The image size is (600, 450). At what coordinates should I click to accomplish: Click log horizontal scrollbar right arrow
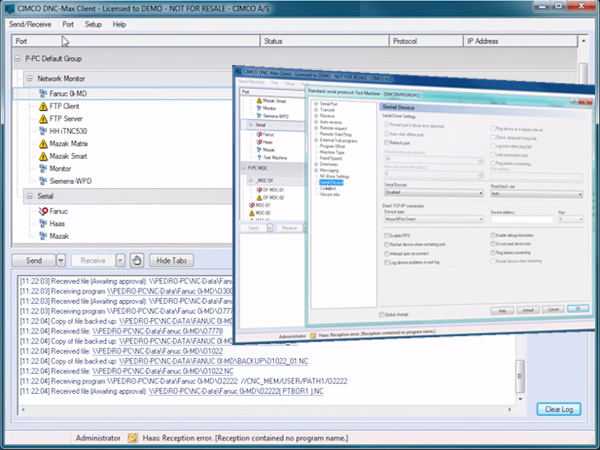(x=509, y=409)
